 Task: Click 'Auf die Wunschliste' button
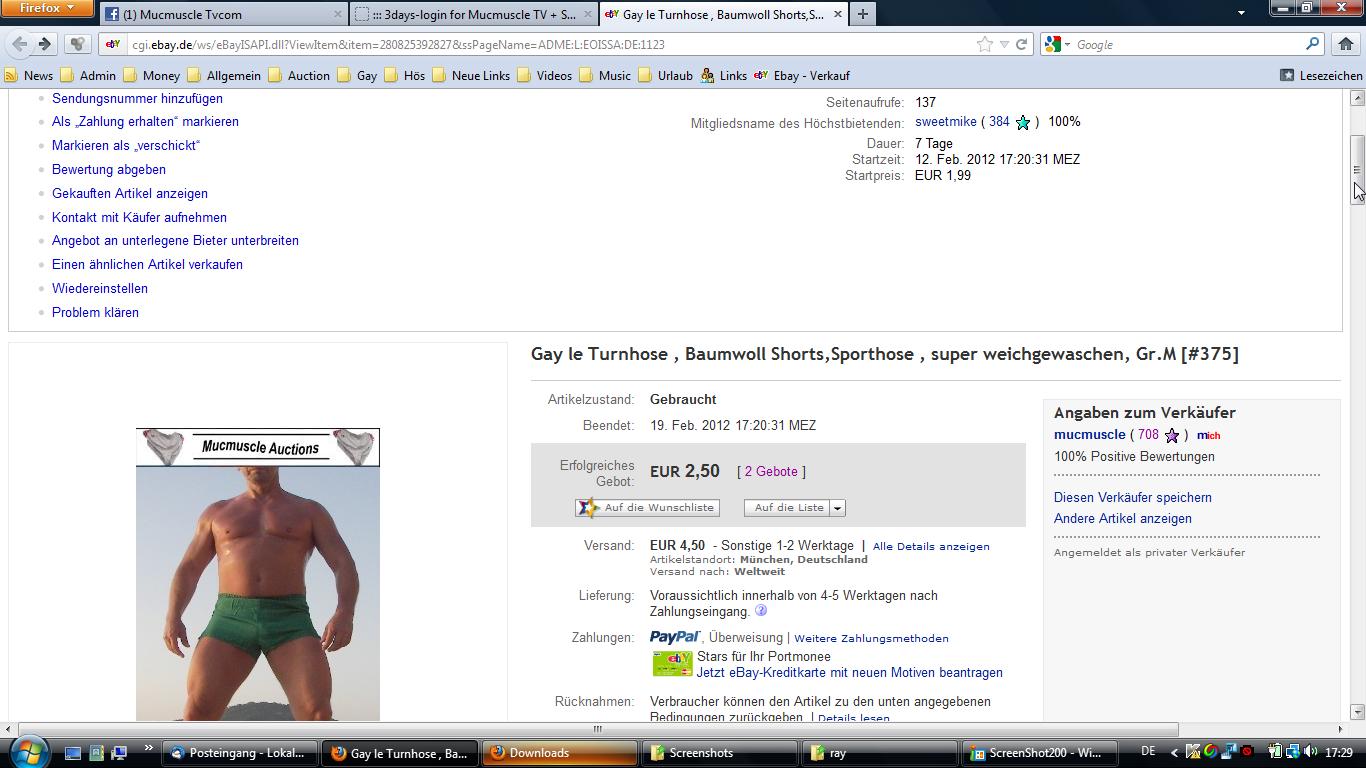pyautogui.click(x=648, y=508)
